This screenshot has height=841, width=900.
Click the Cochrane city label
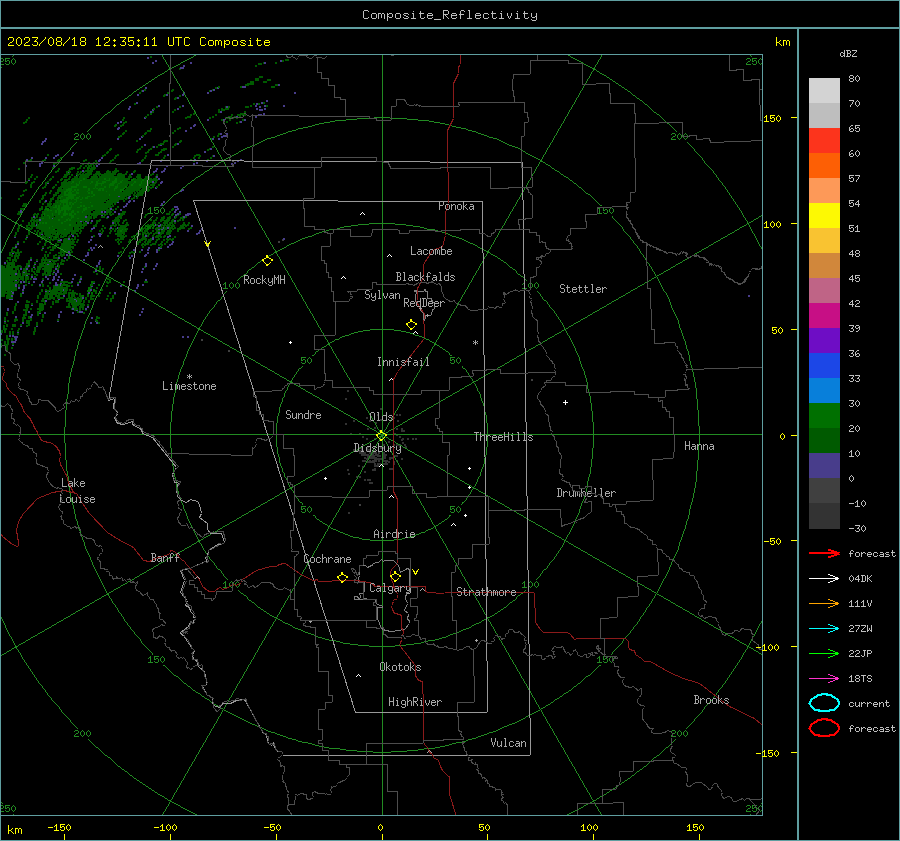(x=327, y=559)
